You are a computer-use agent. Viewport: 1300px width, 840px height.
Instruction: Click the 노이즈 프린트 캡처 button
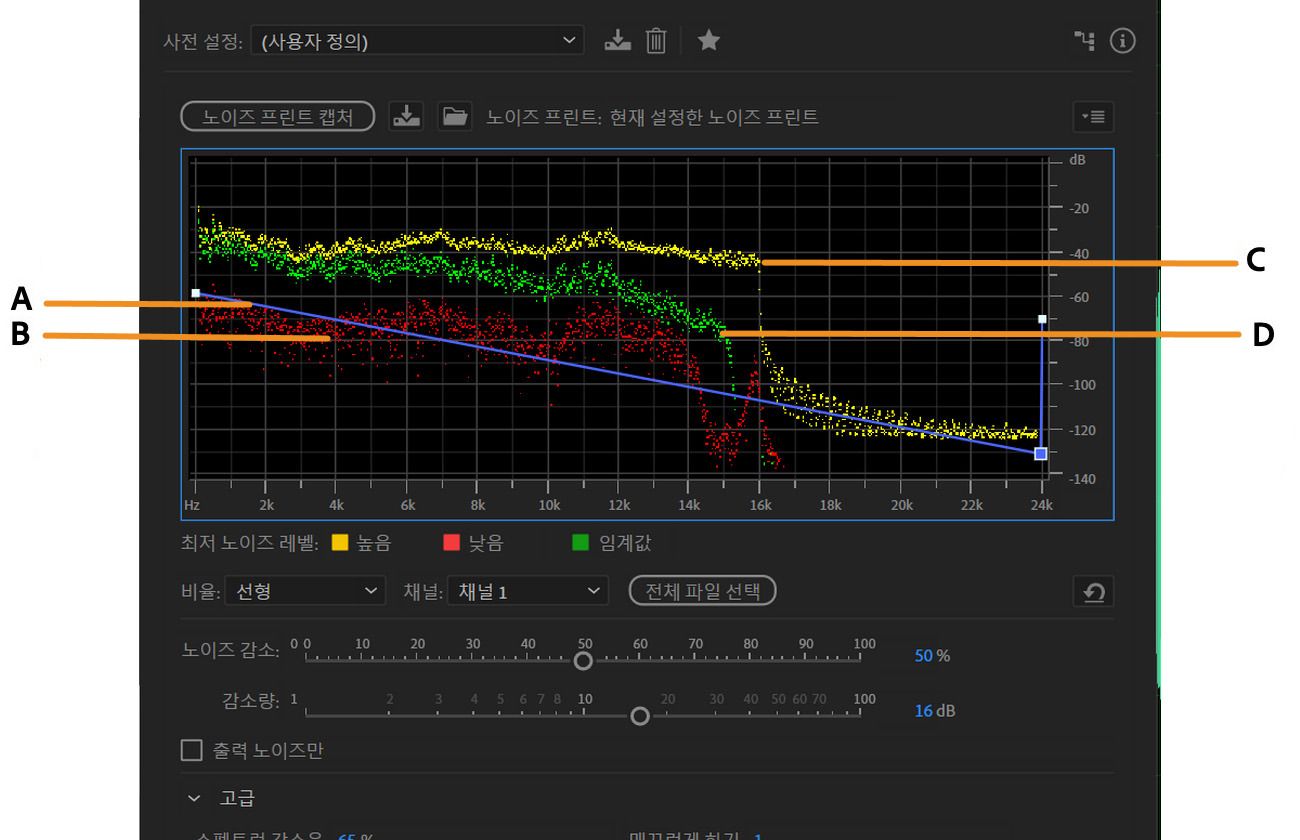277,116
